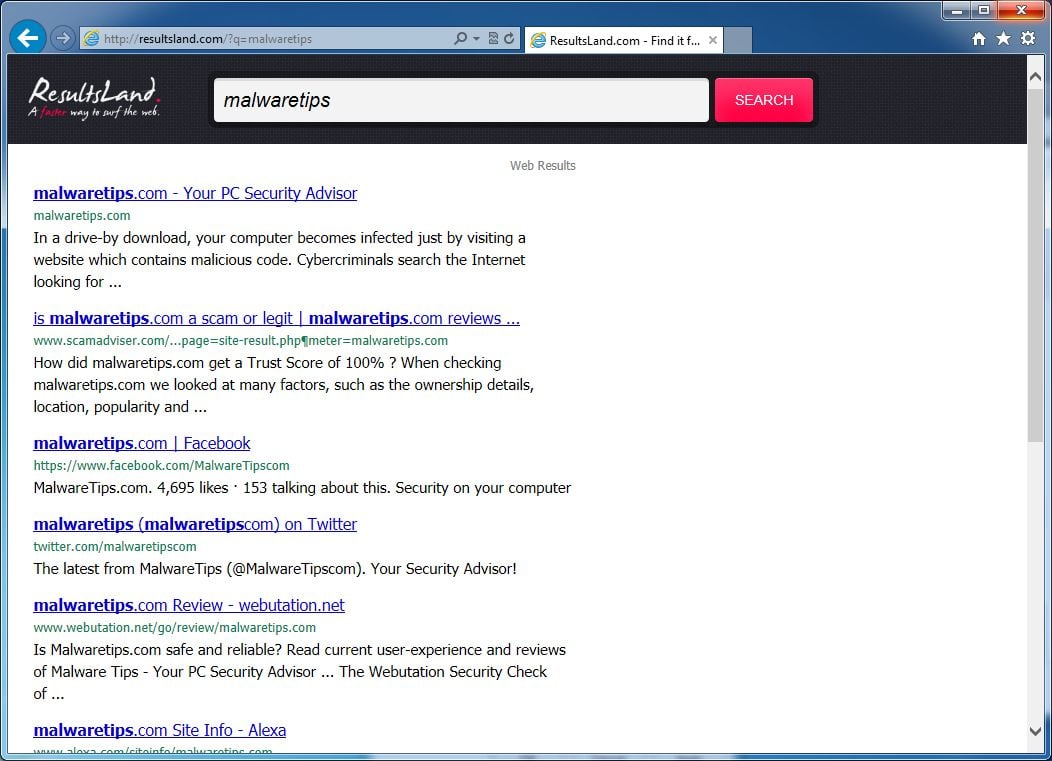
Task: Click the twitter.com/malwaretipscom URL text
Action: (x=115, y=546)
